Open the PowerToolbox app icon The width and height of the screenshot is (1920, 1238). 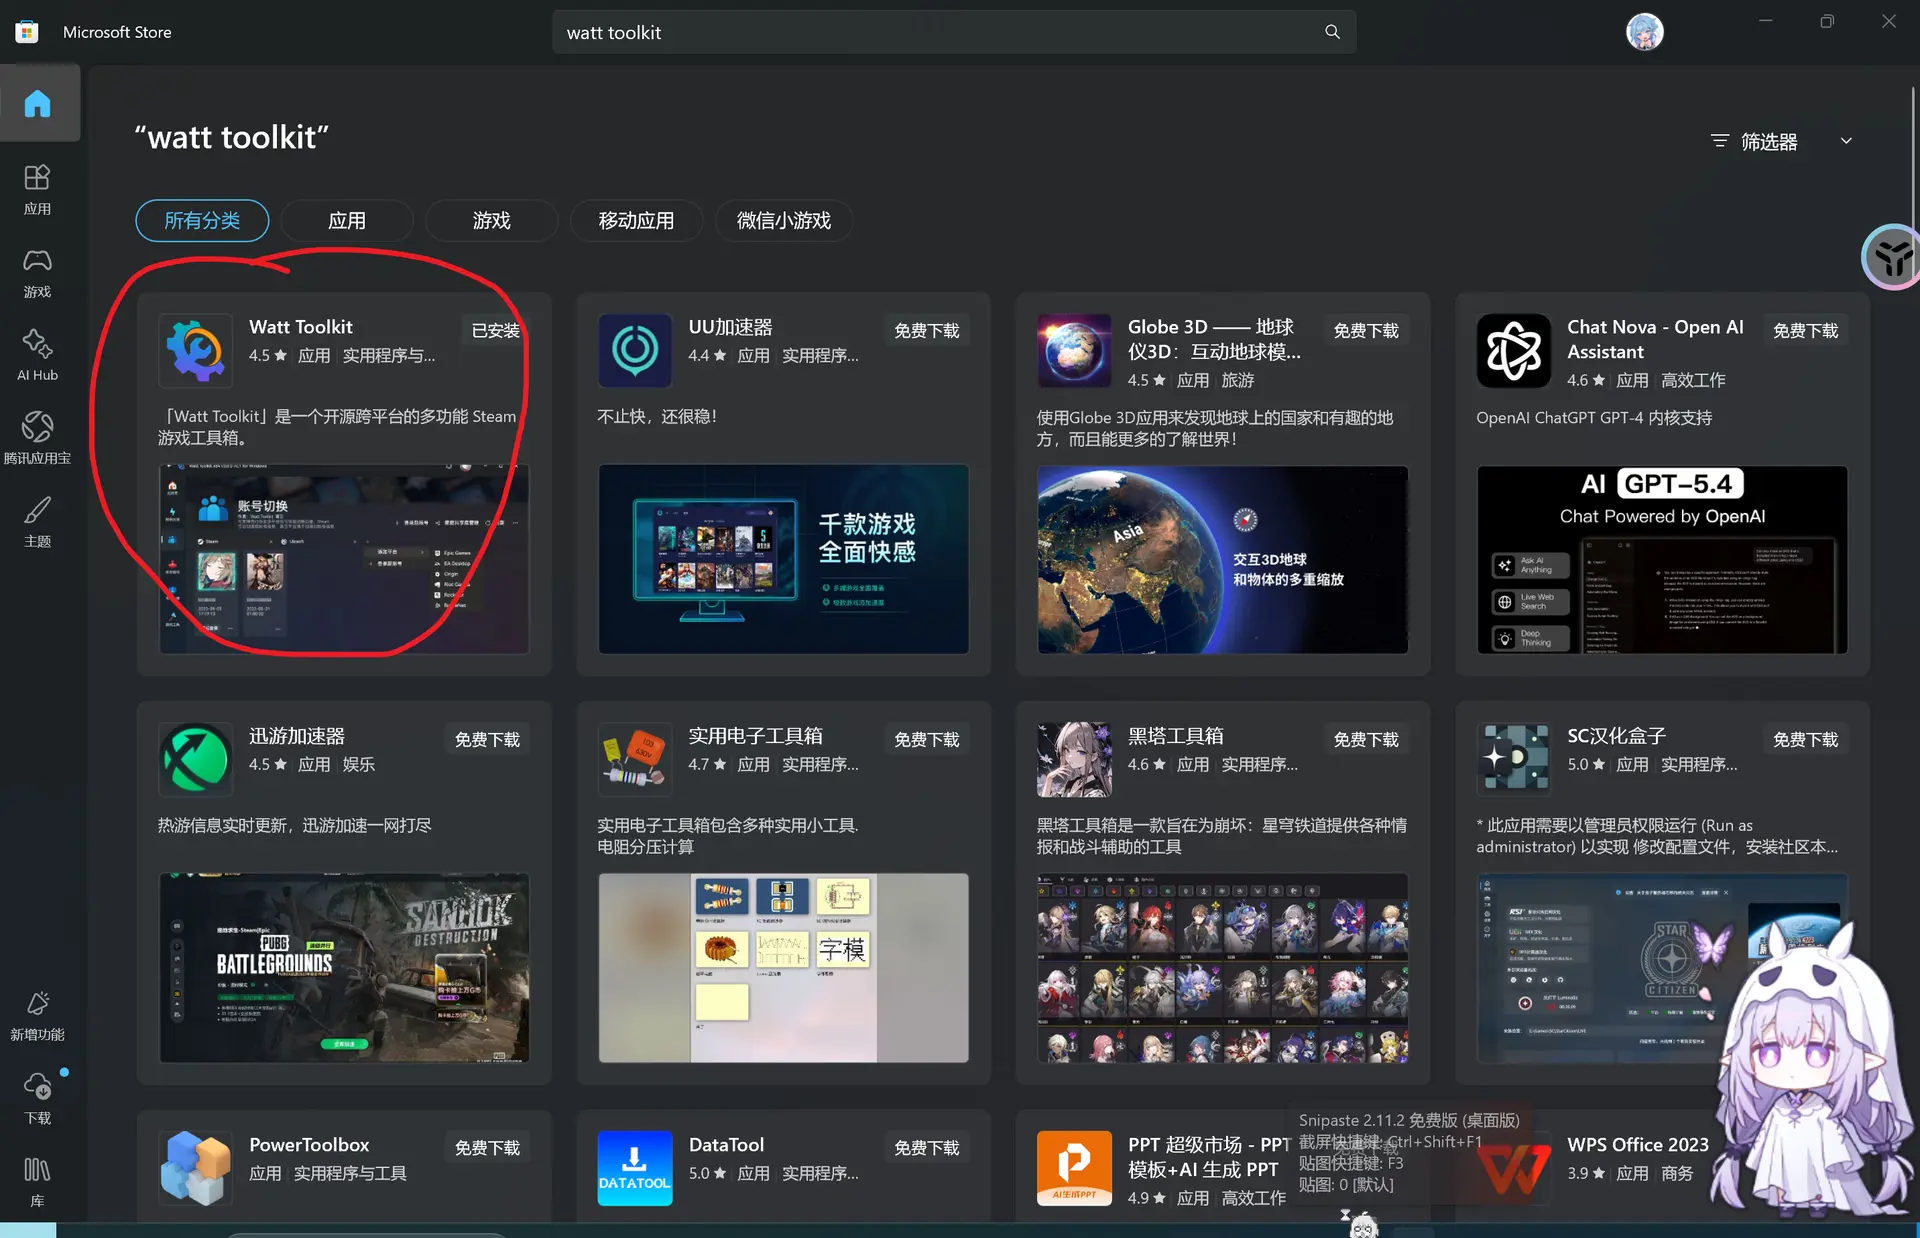[195, 1168]
